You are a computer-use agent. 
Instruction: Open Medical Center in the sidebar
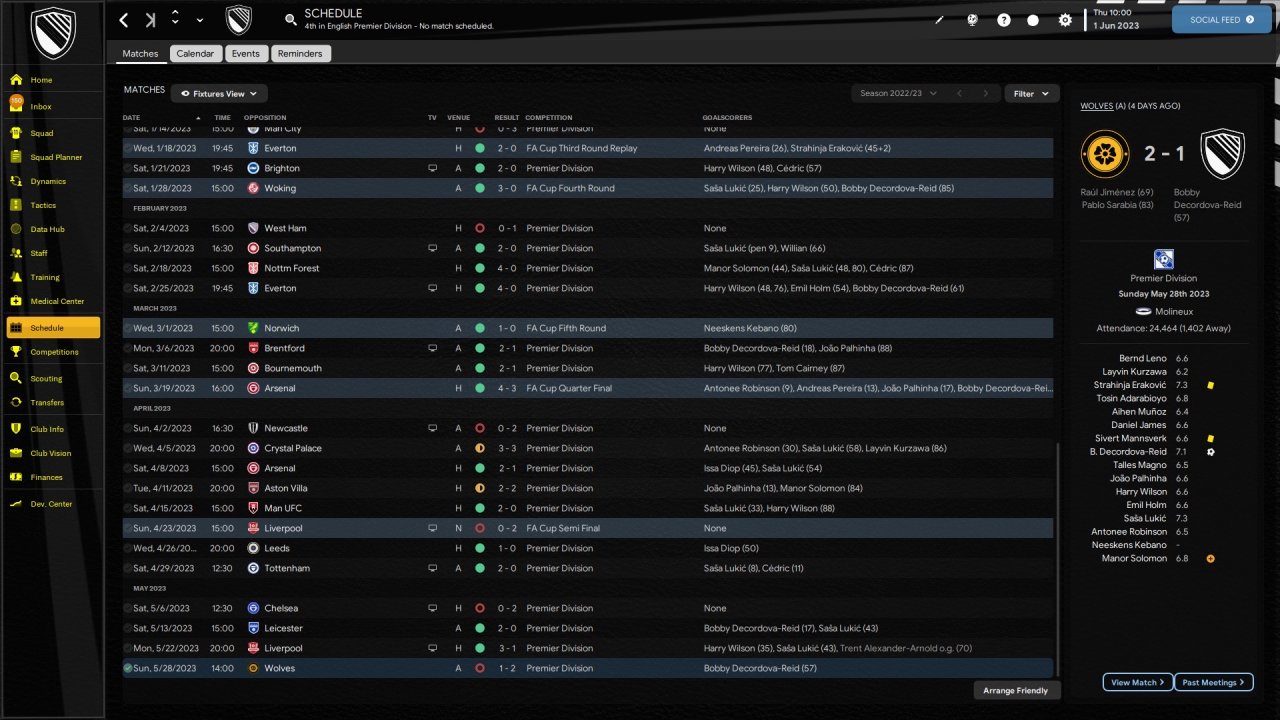click(53, 301)
